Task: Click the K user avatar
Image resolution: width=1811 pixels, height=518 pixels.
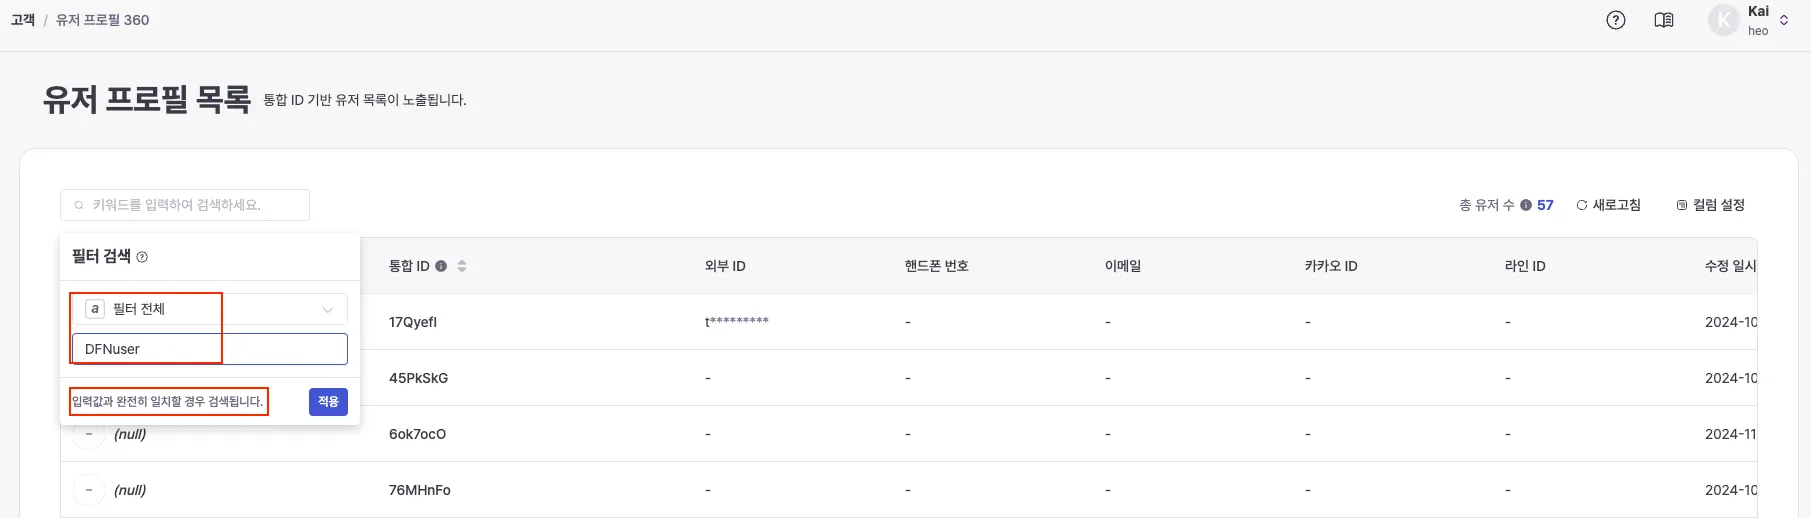Action: (x=1723, y=20)
